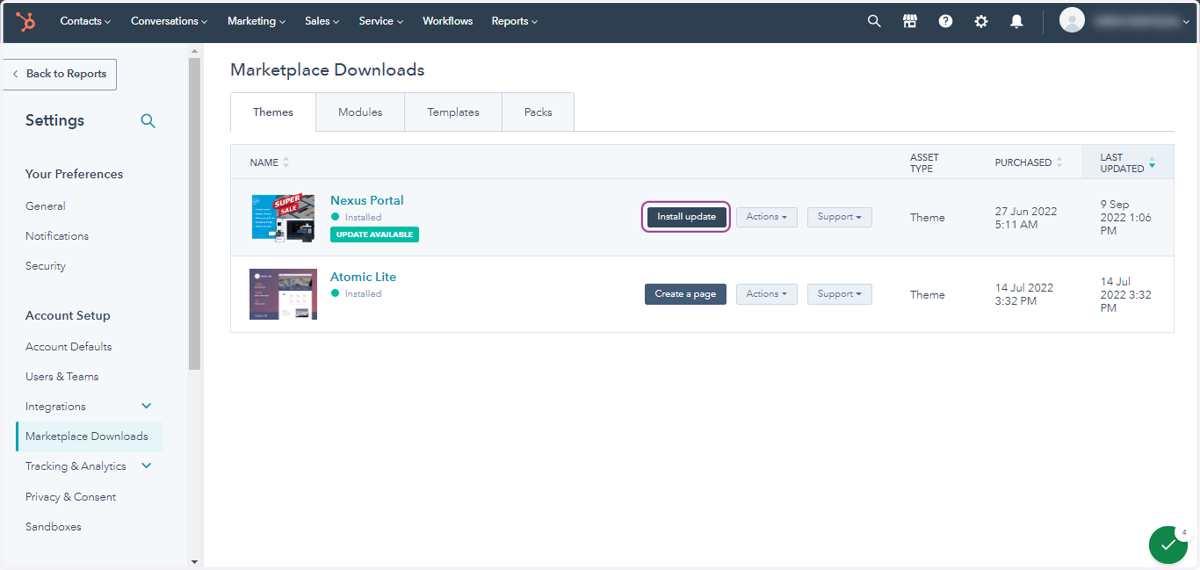Expand Integrations section chevron
This screenshot has width=1200, height=570.
[147, 406]
